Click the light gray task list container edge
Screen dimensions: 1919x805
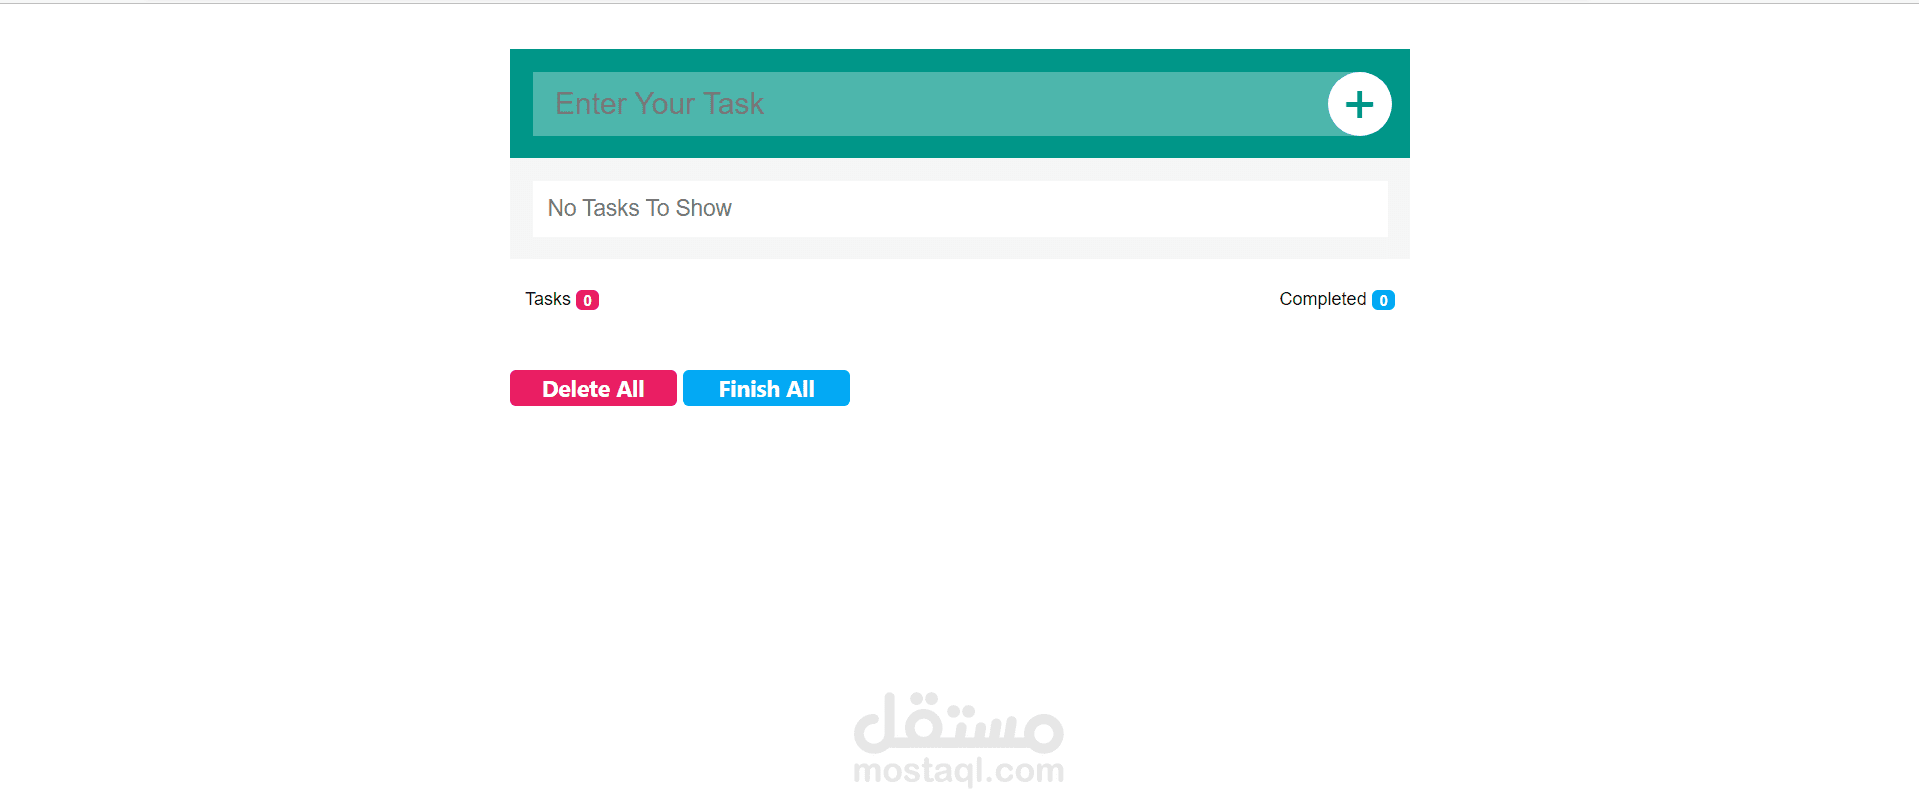pos(960,248)
